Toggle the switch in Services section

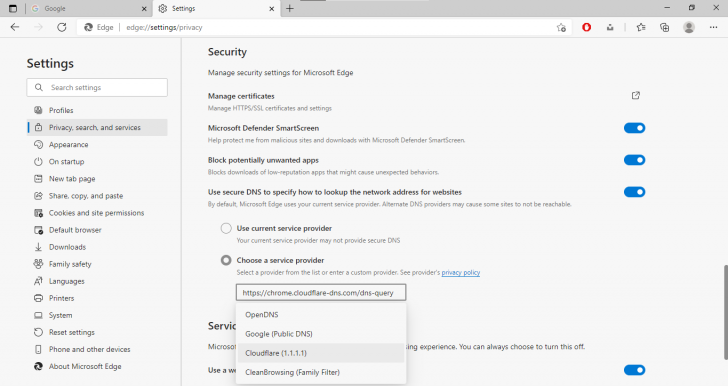pos(634,370)
